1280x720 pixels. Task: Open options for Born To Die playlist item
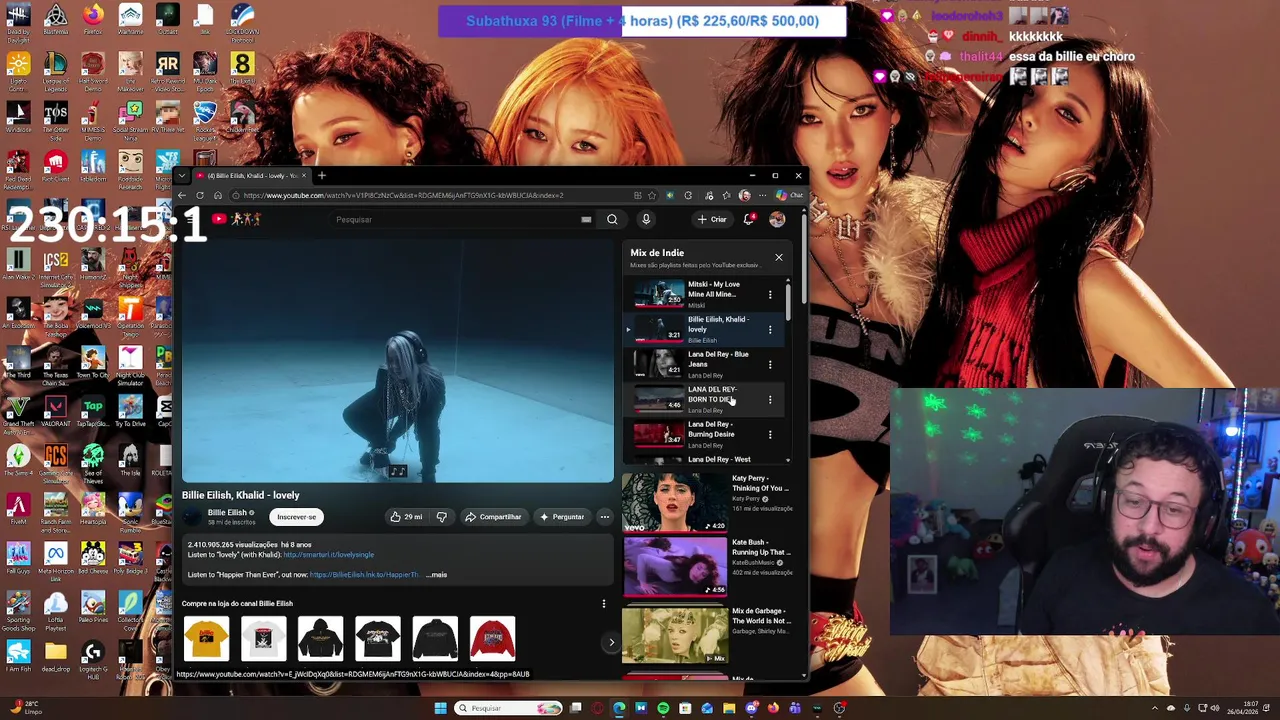(770, 399)
